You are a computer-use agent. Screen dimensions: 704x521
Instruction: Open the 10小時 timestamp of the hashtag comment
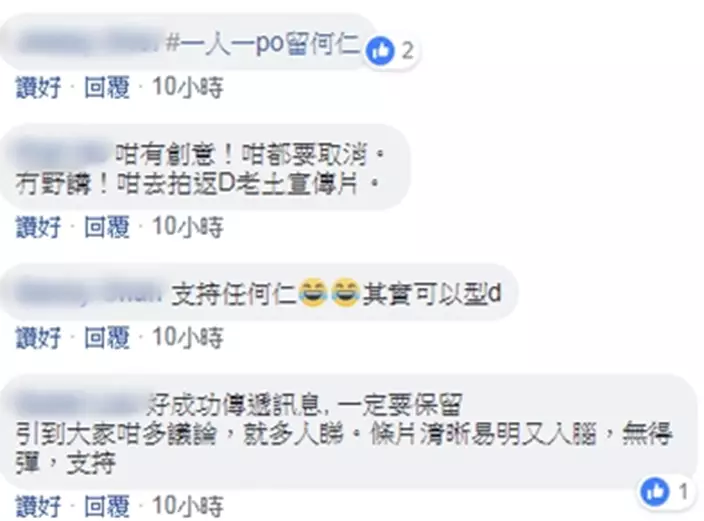point(187,87)
